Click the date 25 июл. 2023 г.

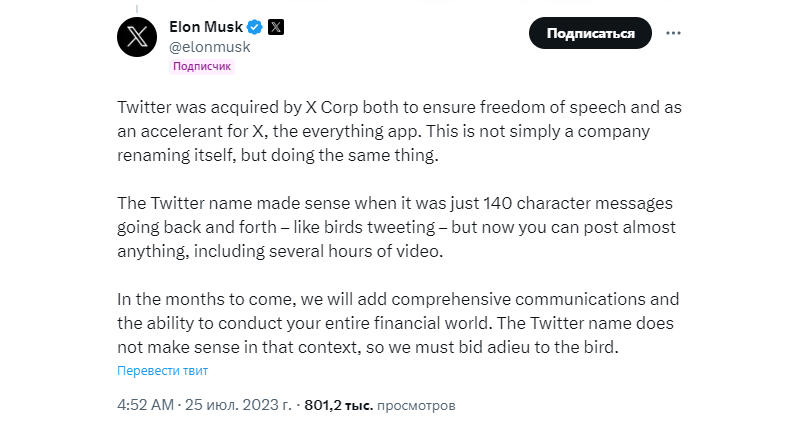pos(237,406)
